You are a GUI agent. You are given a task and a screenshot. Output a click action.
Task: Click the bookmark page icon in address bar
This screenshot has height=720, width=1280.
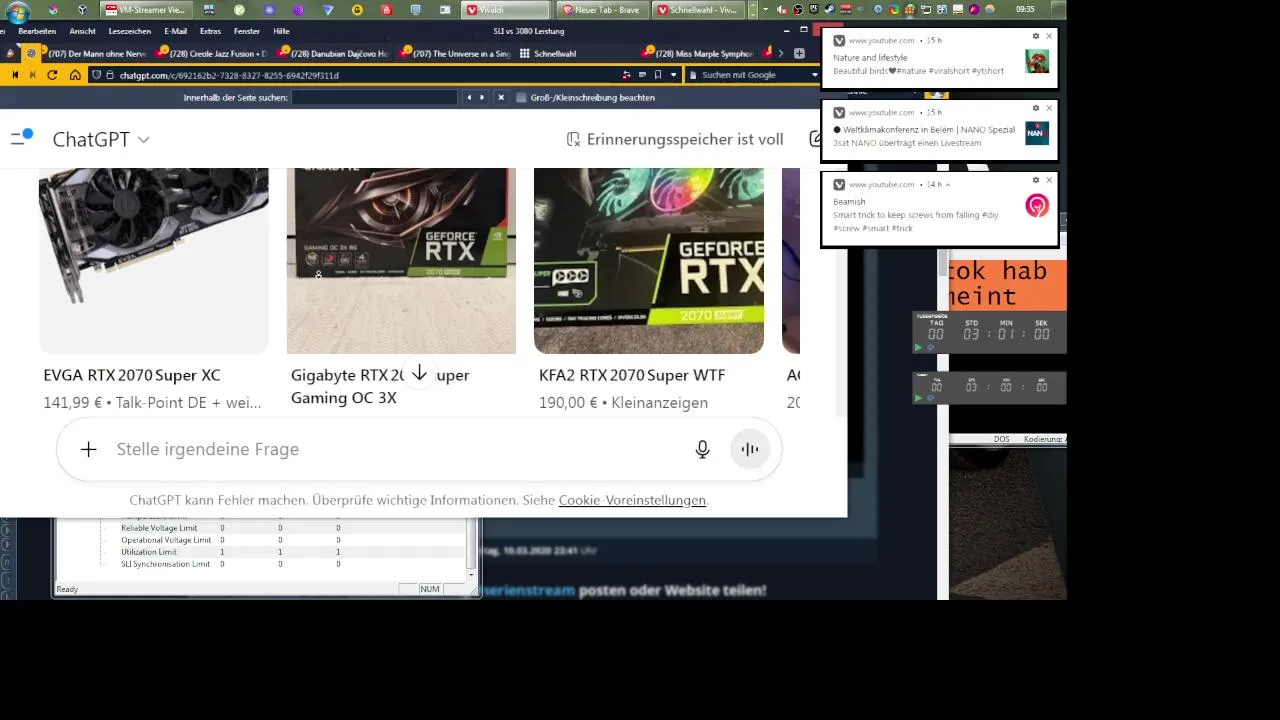point(657,75)
